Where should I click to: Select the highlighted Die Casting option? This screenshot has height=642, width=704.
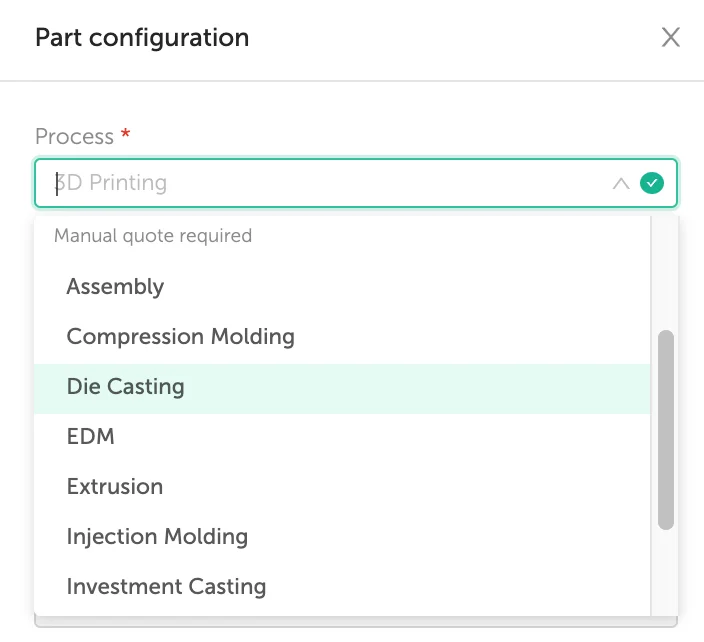(x=342, y=387)
